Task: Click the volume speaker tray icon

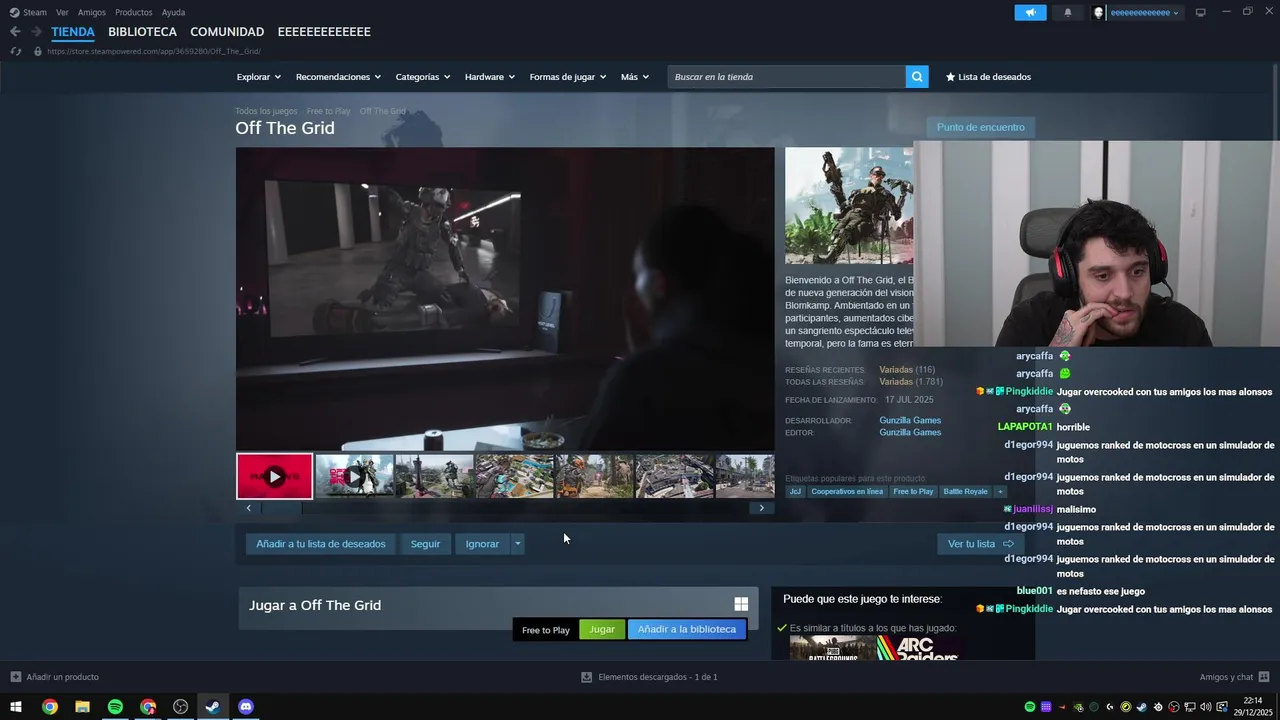Action: tap(1205, 707)
